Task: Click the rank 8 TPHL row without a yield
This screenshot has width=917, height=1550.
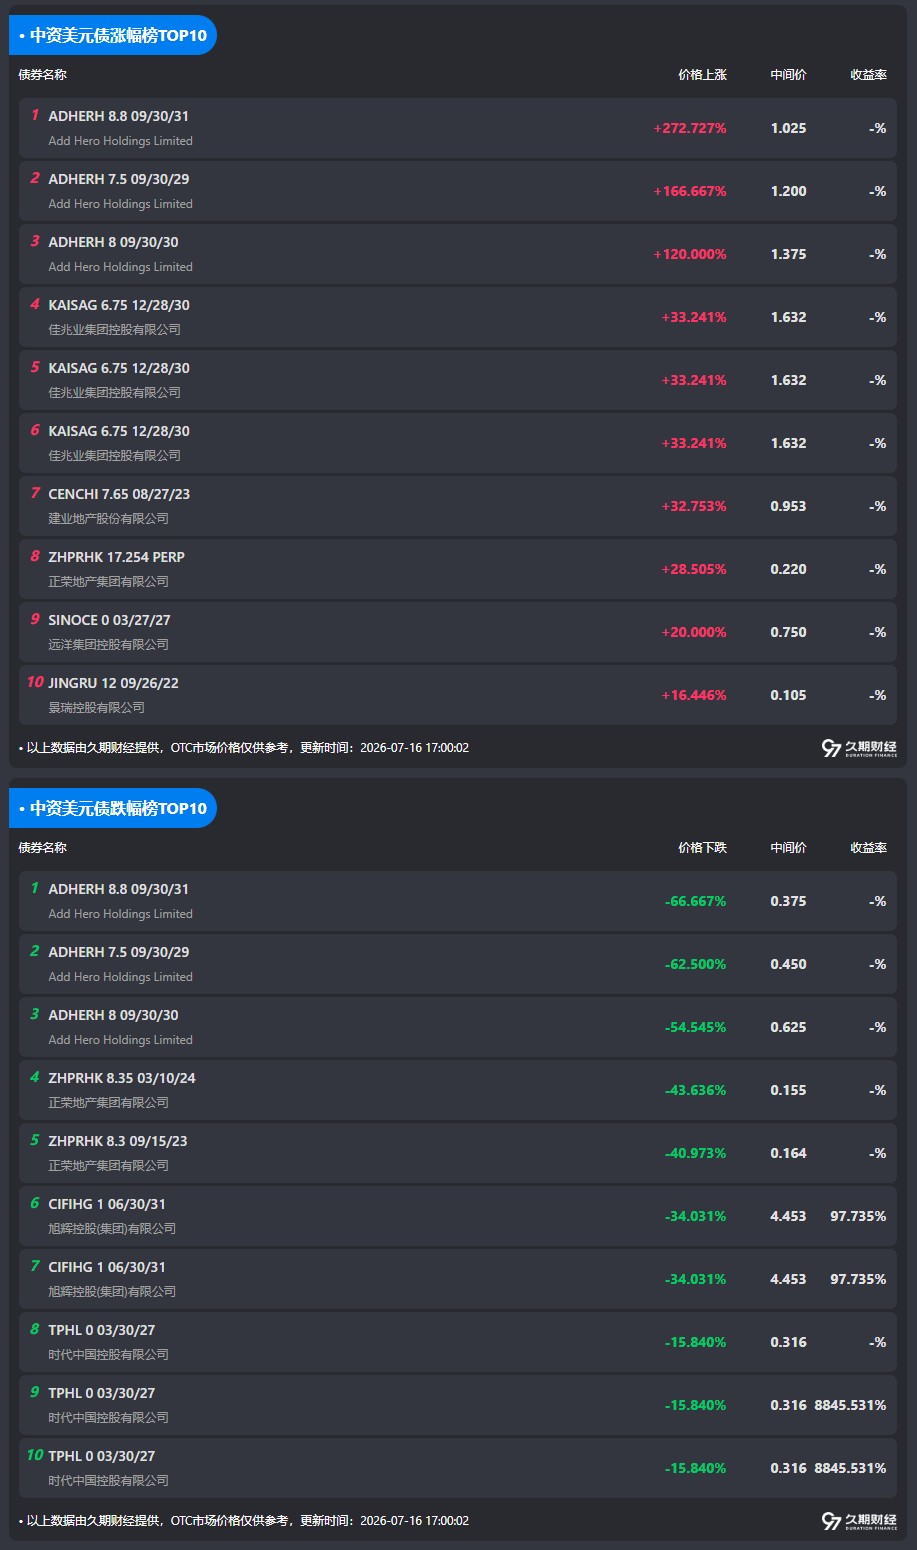Action: point(458,1342)
